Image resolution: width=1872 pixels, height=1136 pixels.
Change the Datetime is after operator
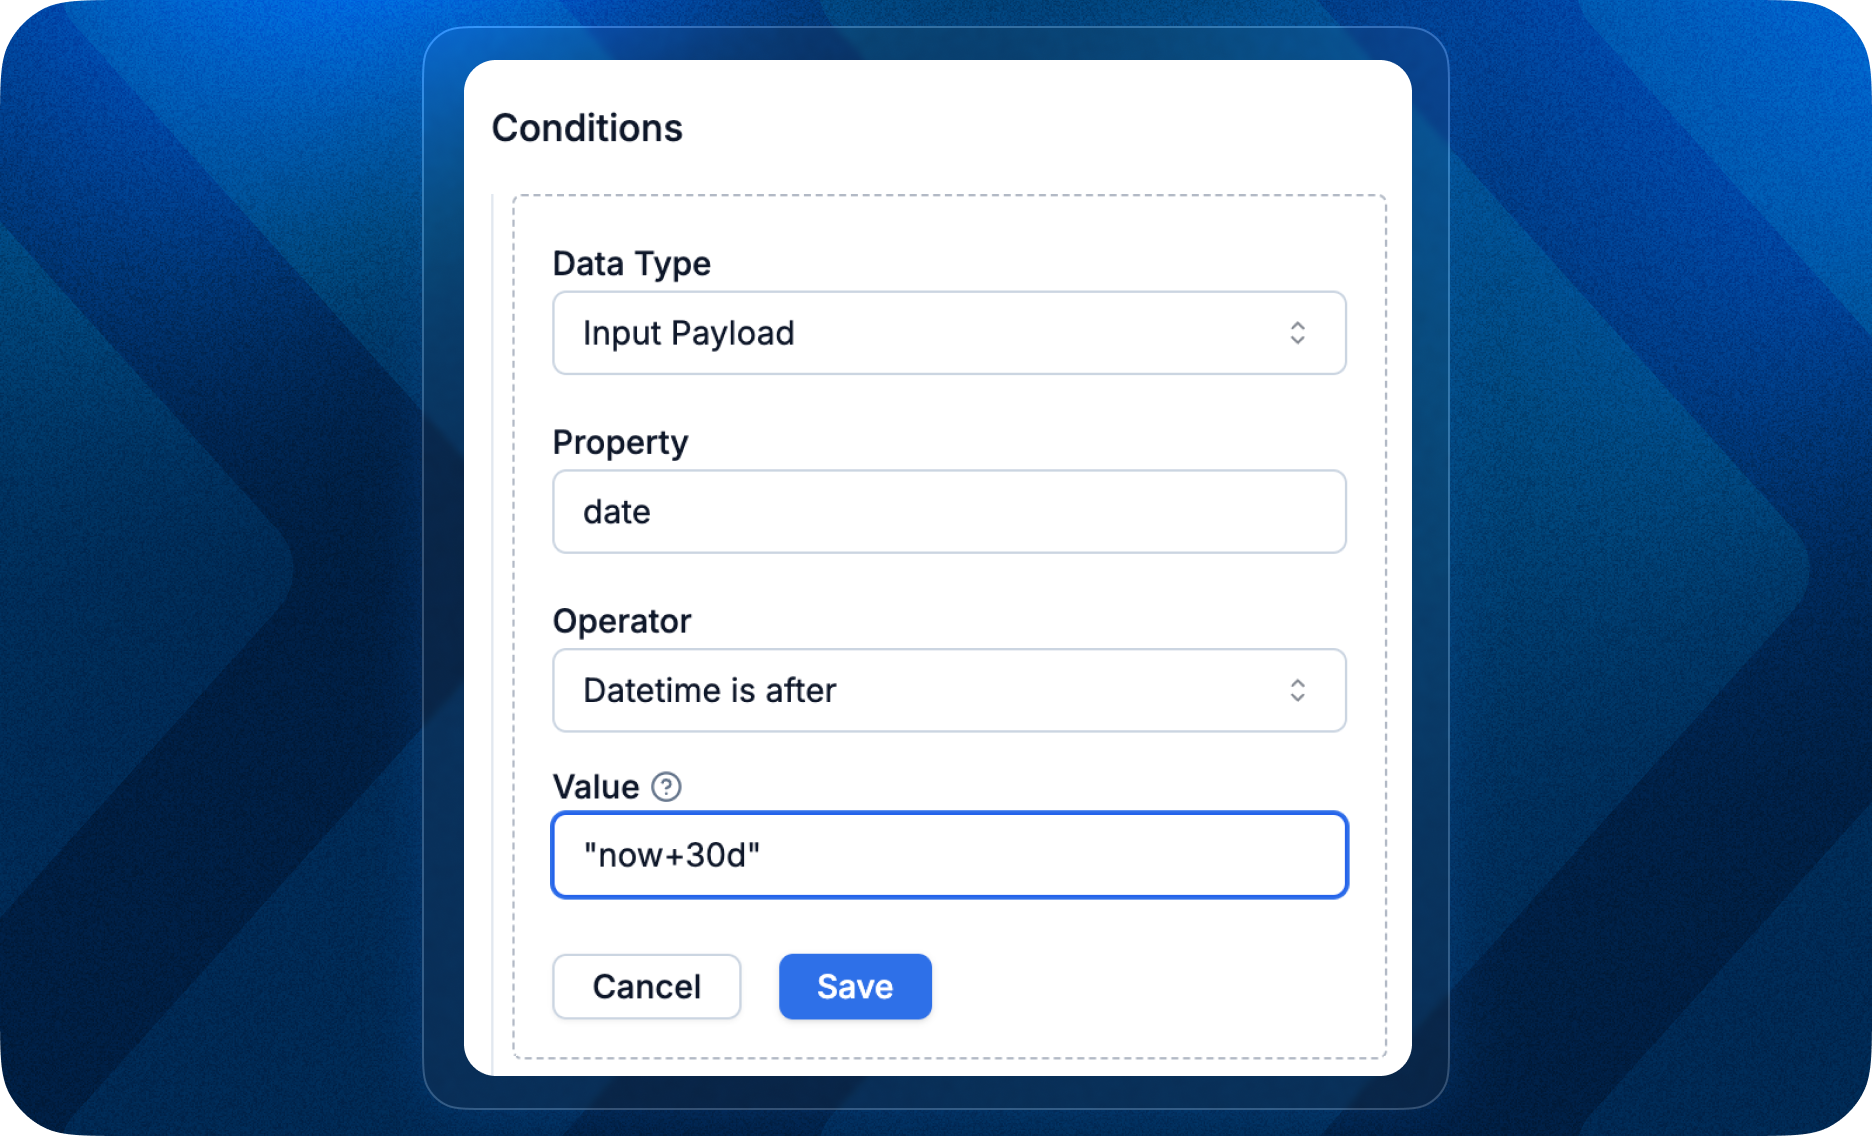pos(948,690)
